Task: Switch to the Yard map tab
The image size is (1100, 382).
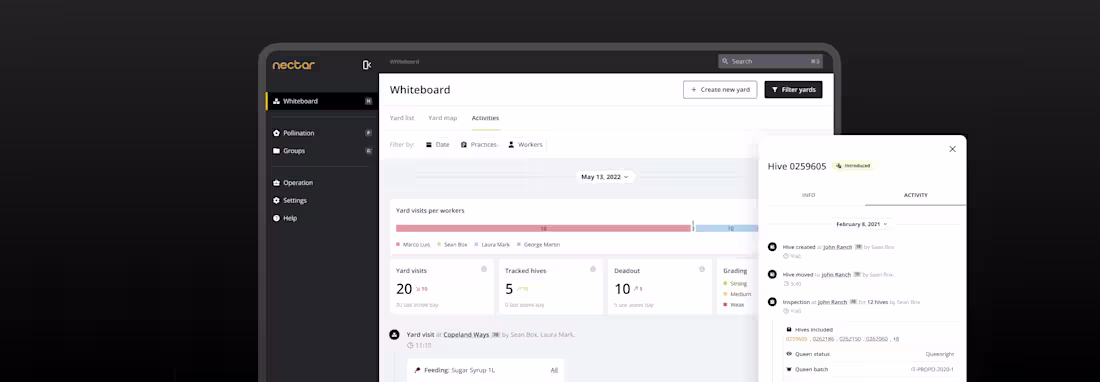Action: [443, 118]
